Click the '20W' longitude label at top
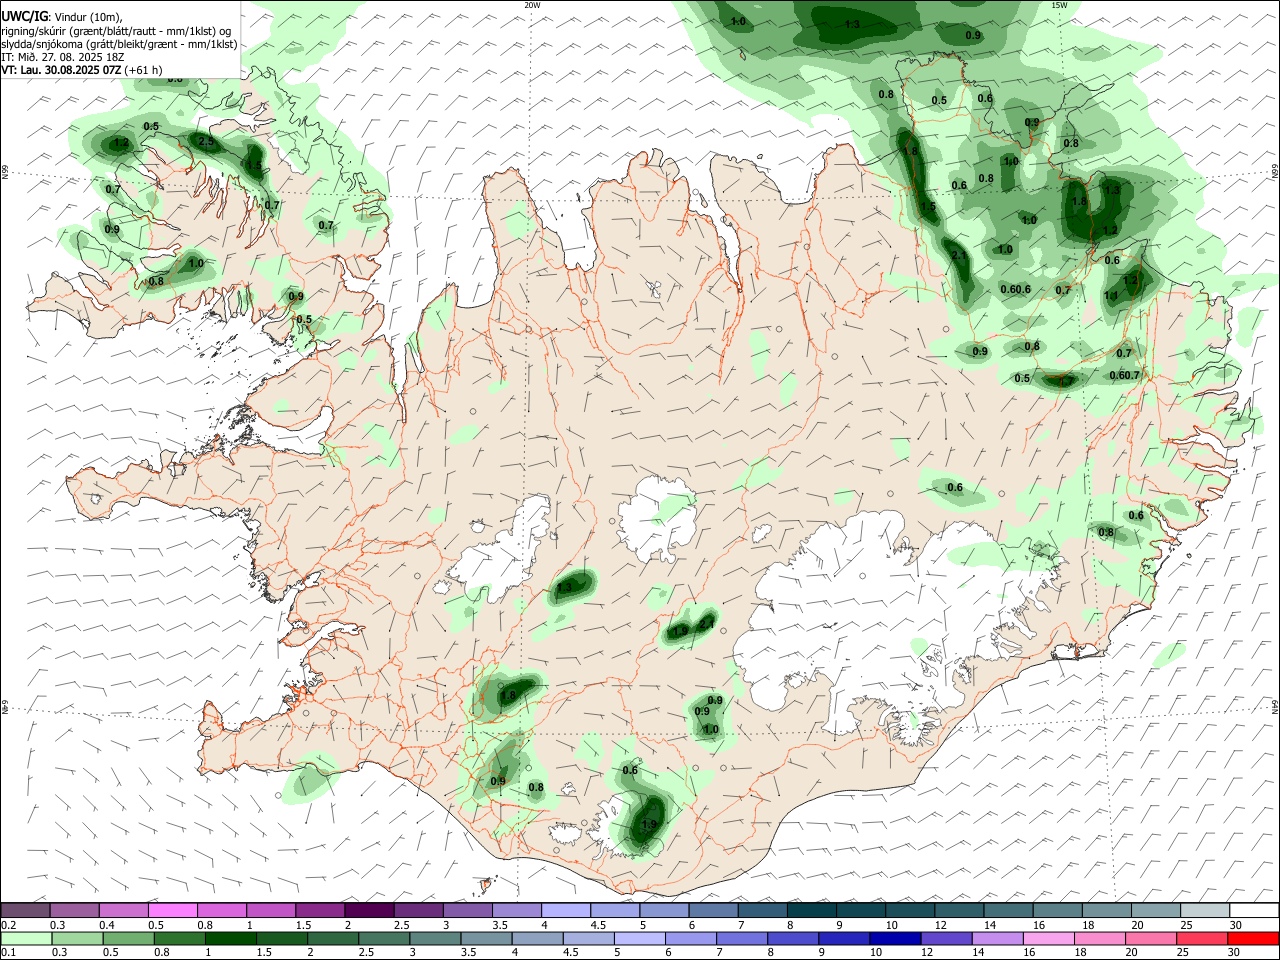The image size is (1280, 960). [533, 5]
